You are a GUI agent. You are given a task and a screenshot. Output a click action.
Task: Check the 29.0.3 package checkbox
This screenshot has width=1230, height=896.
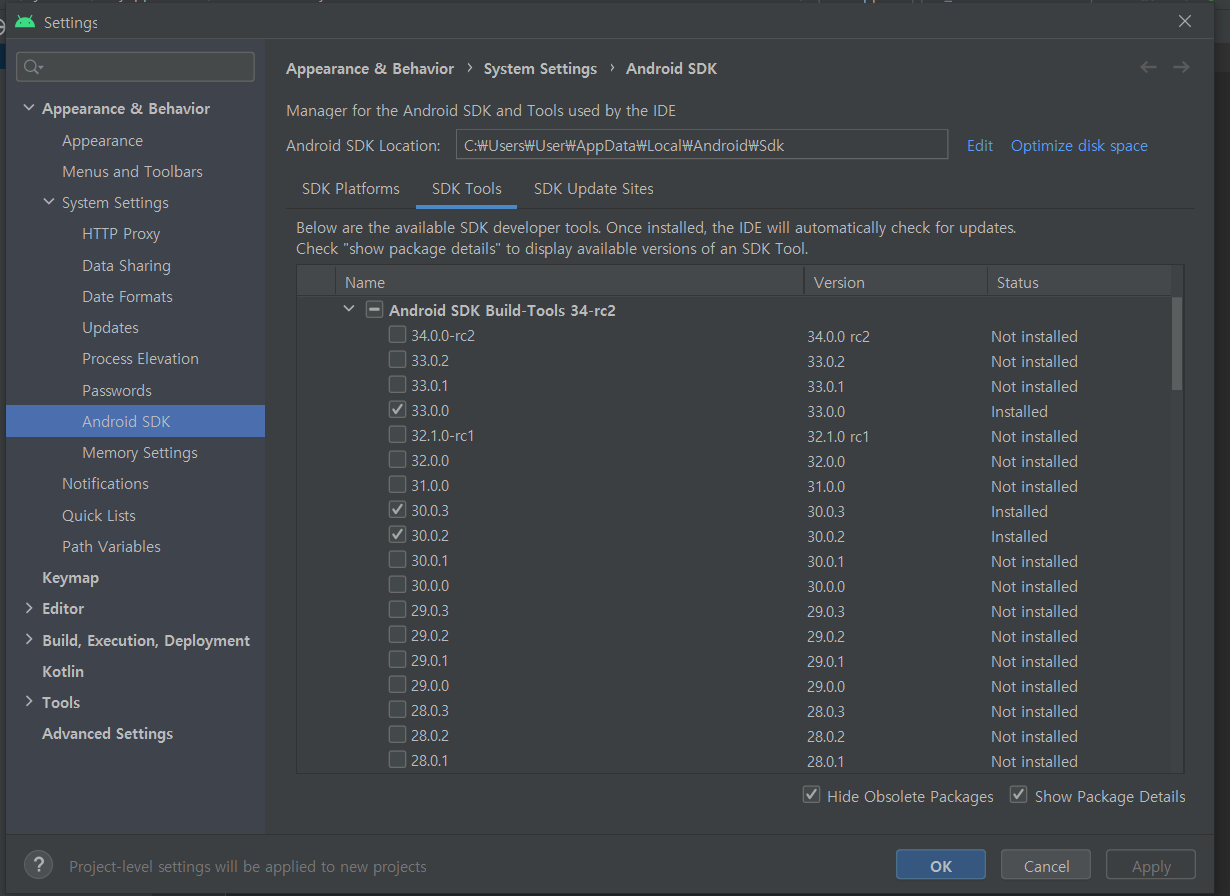click(397, 610)
